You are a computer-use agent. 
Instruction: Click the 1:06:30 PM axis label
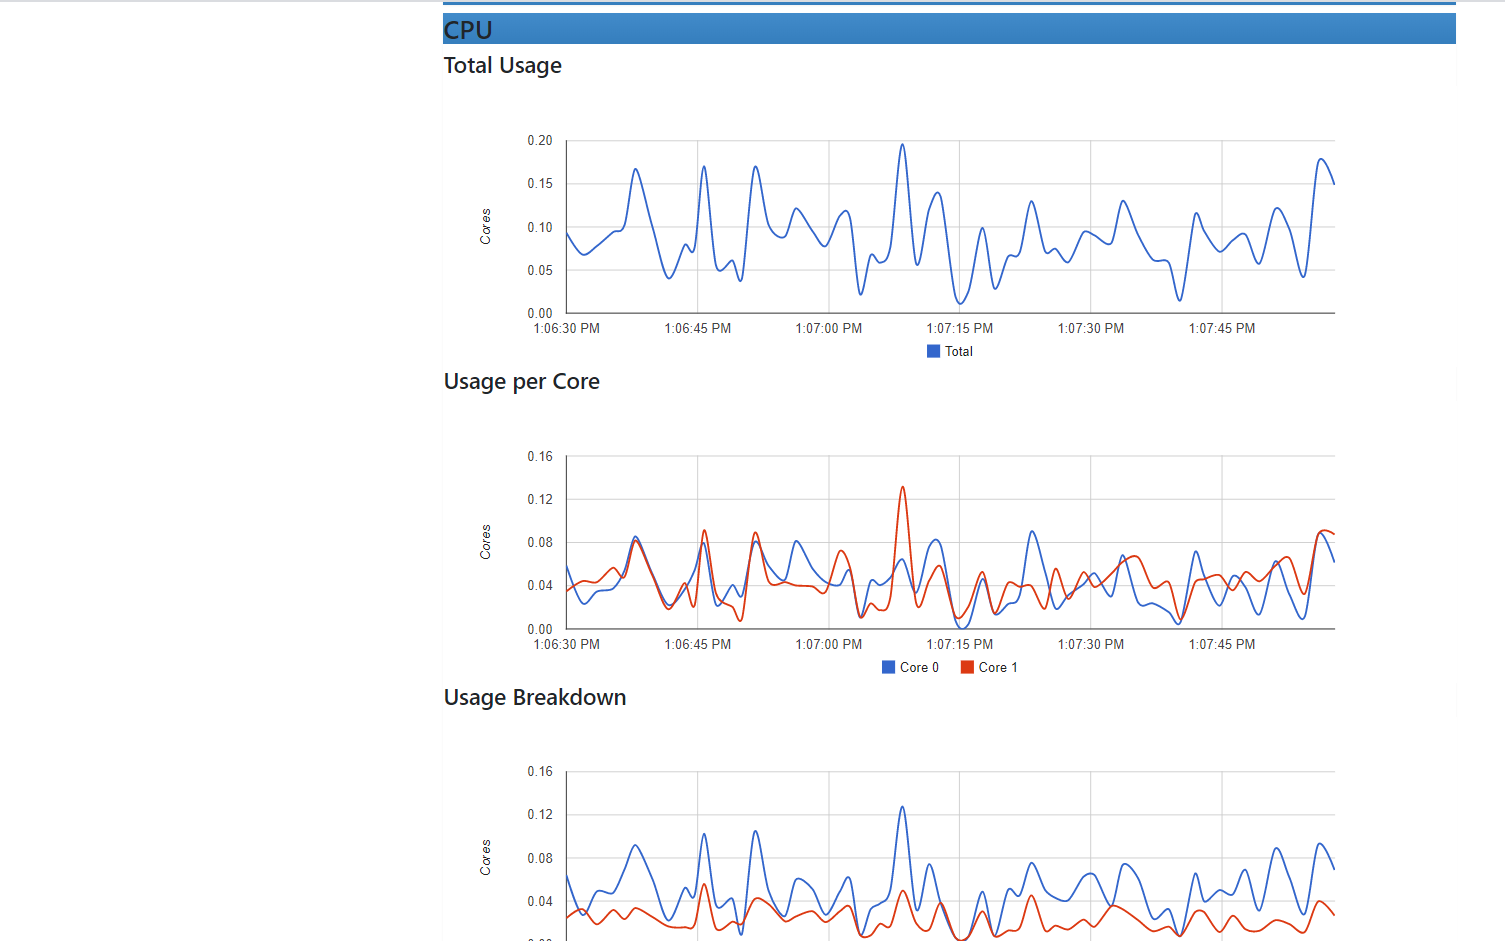pyautogui.click(x=565, y=328)
